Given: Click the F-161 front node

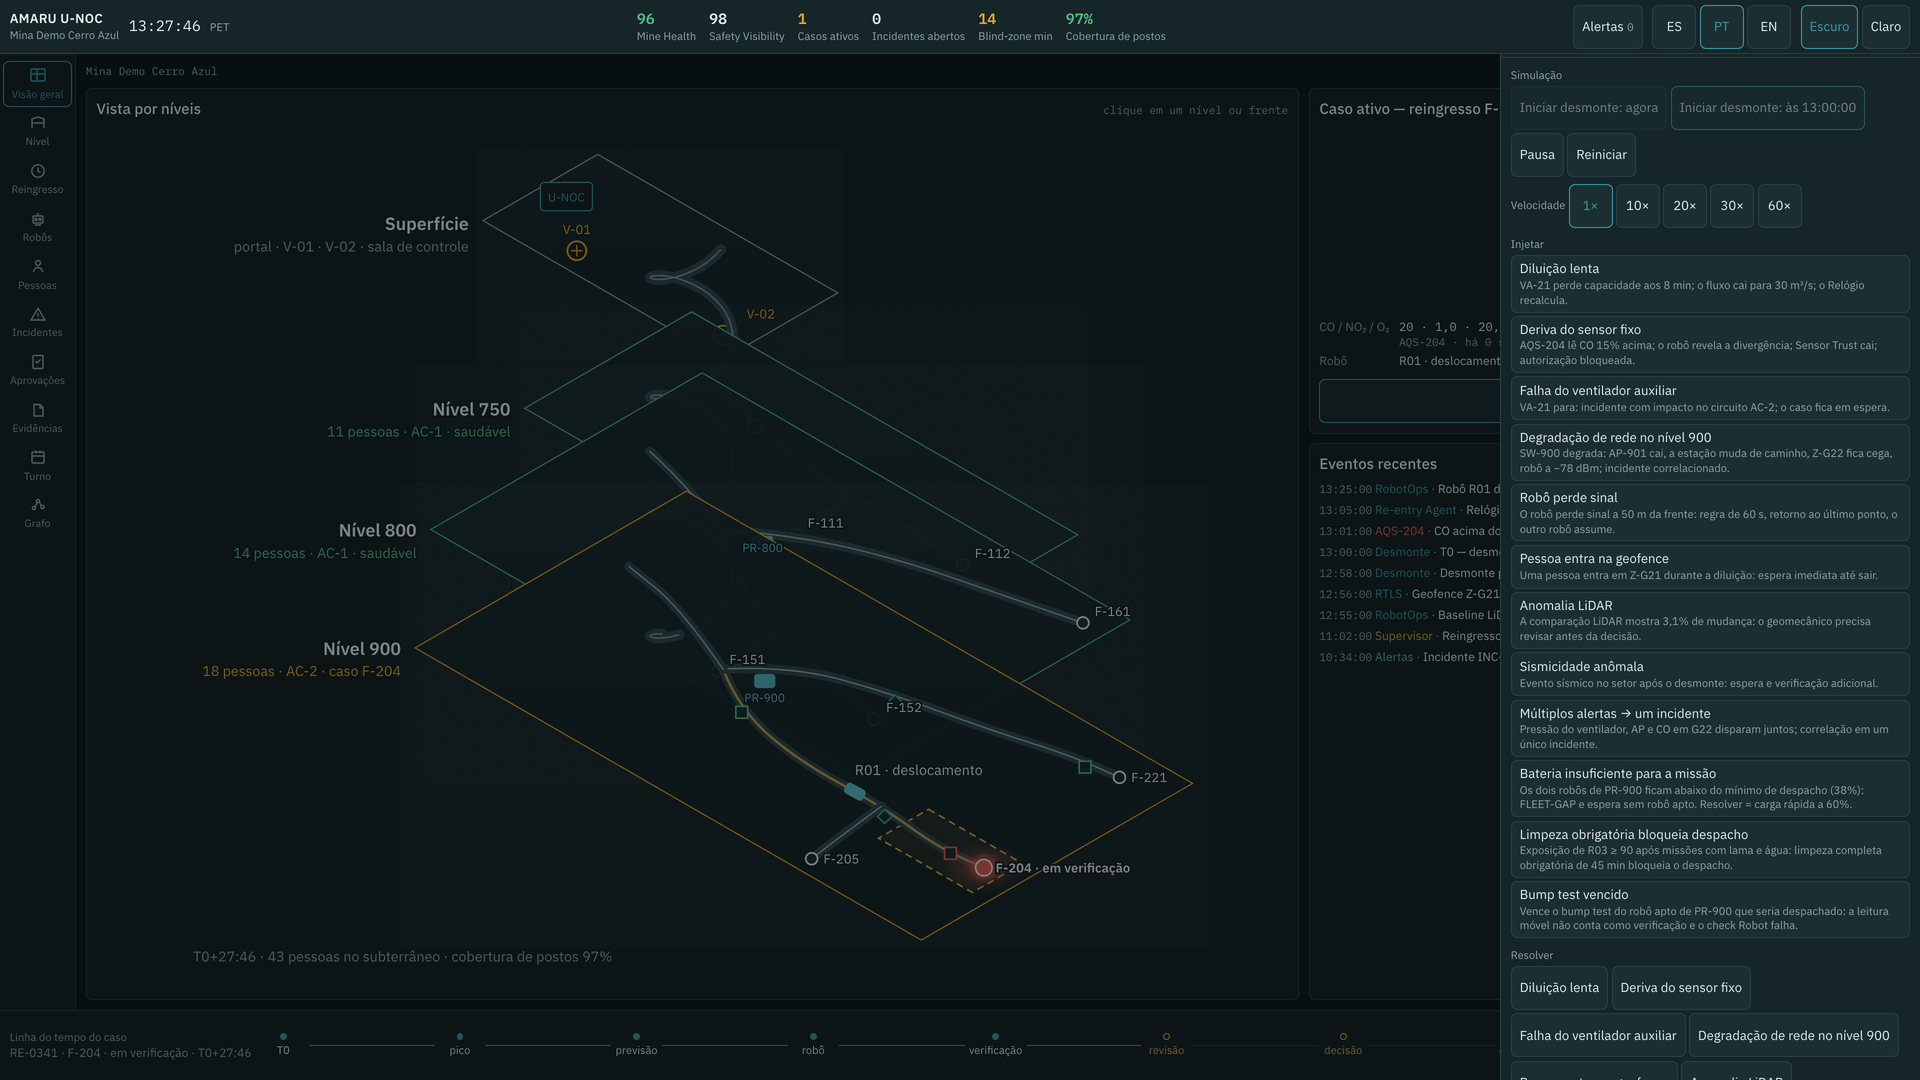Looking at the screenshot, I should (1082, 623).
